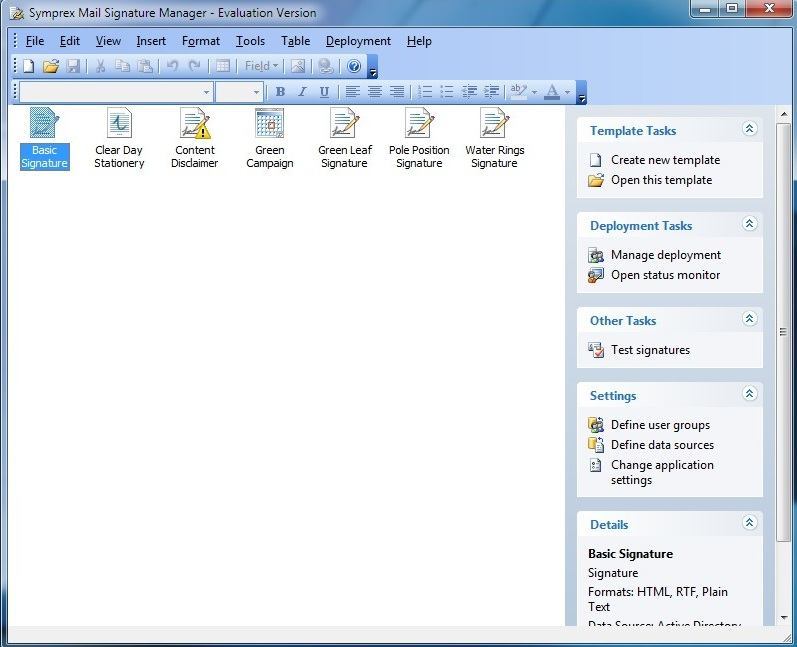Collapse the Details panel

click(749, 522)
